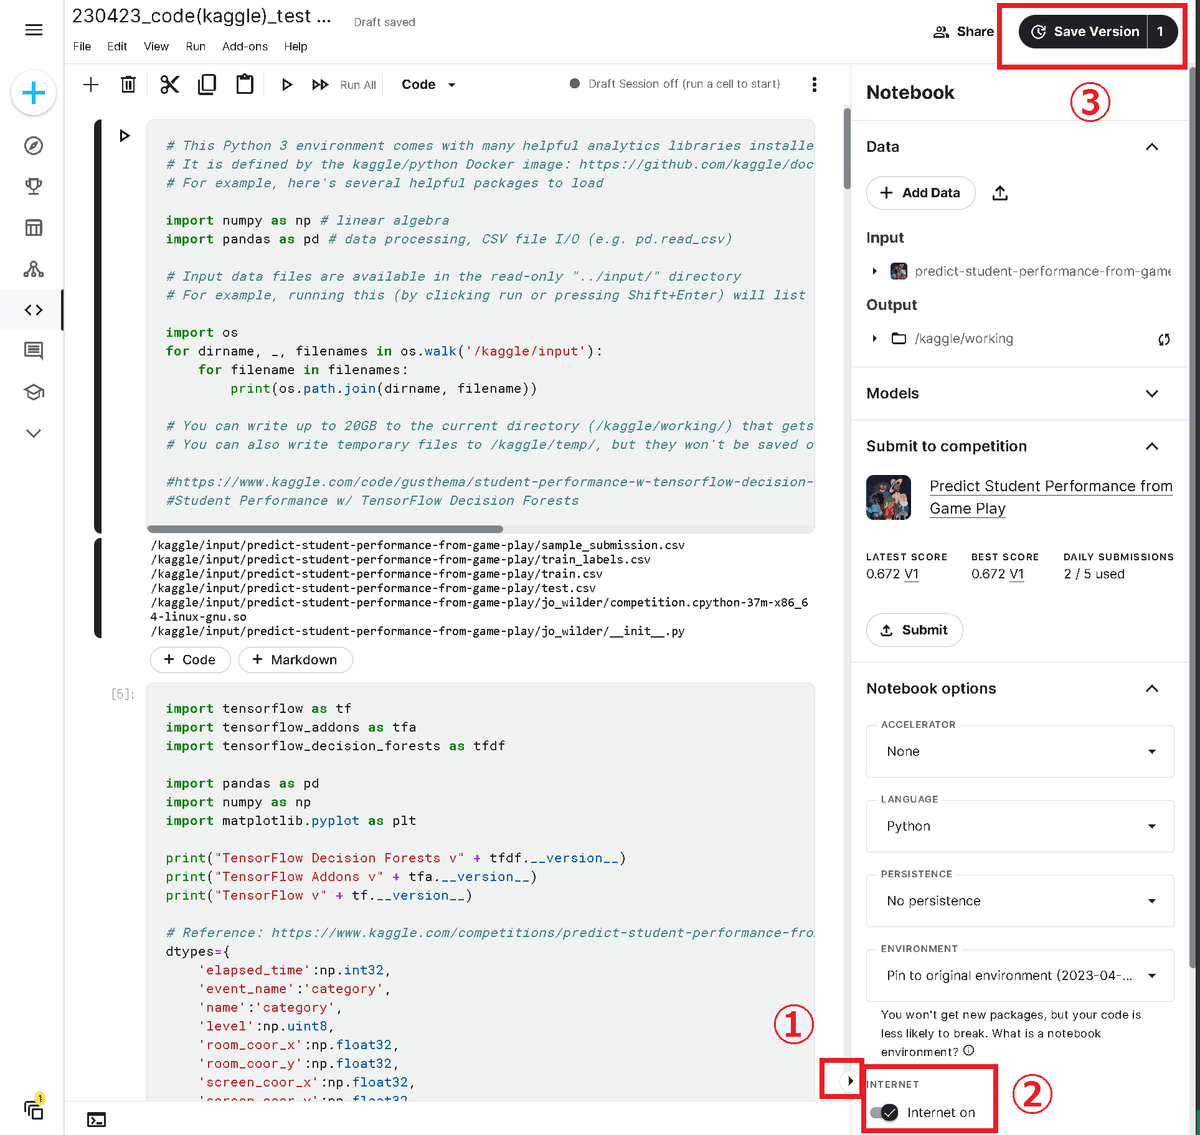This screenshot has height=1135, width=1200.
Task: Open the Datasets section from the sidebar
Action: 33,227
